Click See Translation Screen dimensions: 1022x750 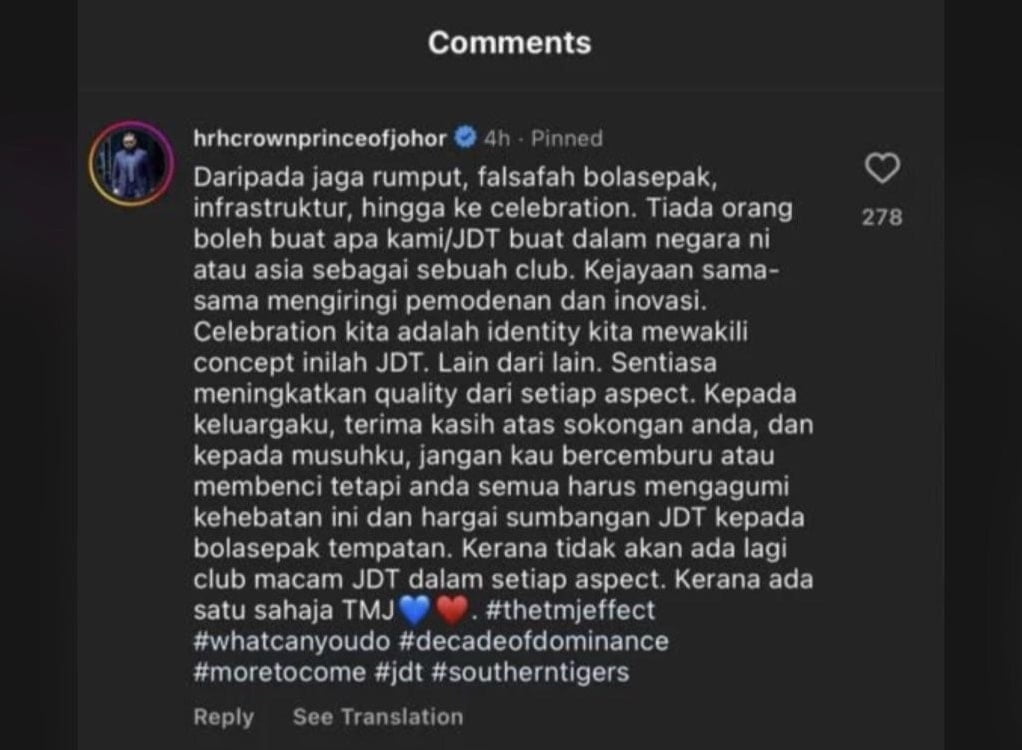[x=378, y=717]
